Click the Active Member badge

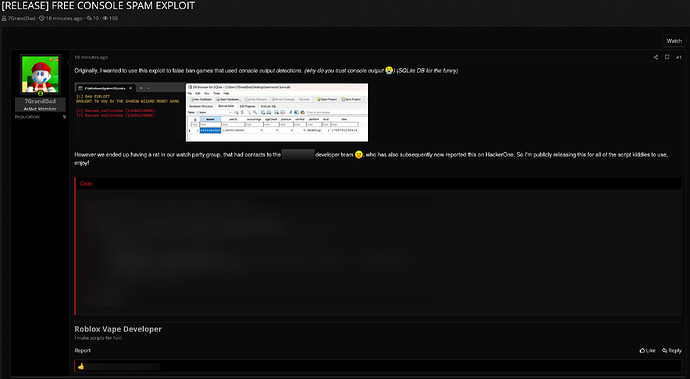[x=40, y=108]
